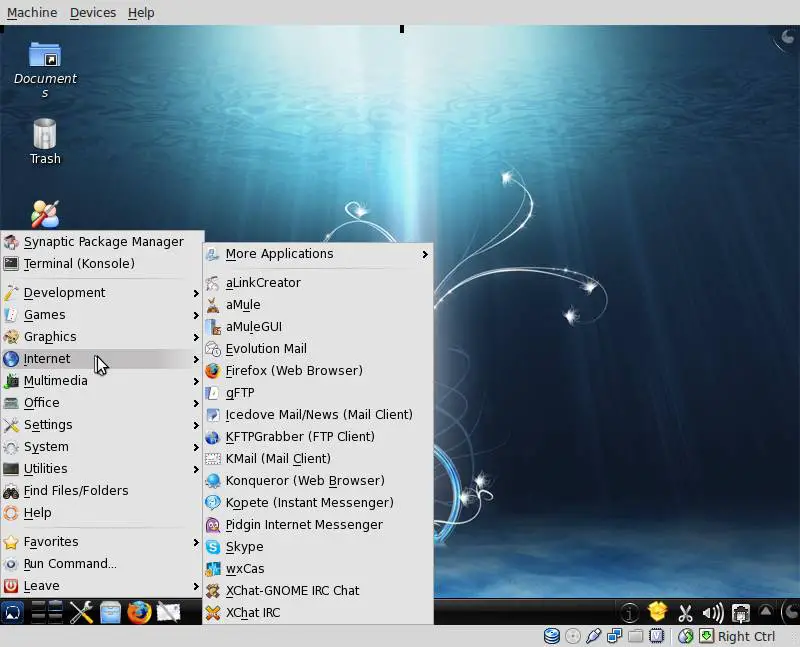Launch Pidgin Internet Messenger

click(x=318, y=525)
